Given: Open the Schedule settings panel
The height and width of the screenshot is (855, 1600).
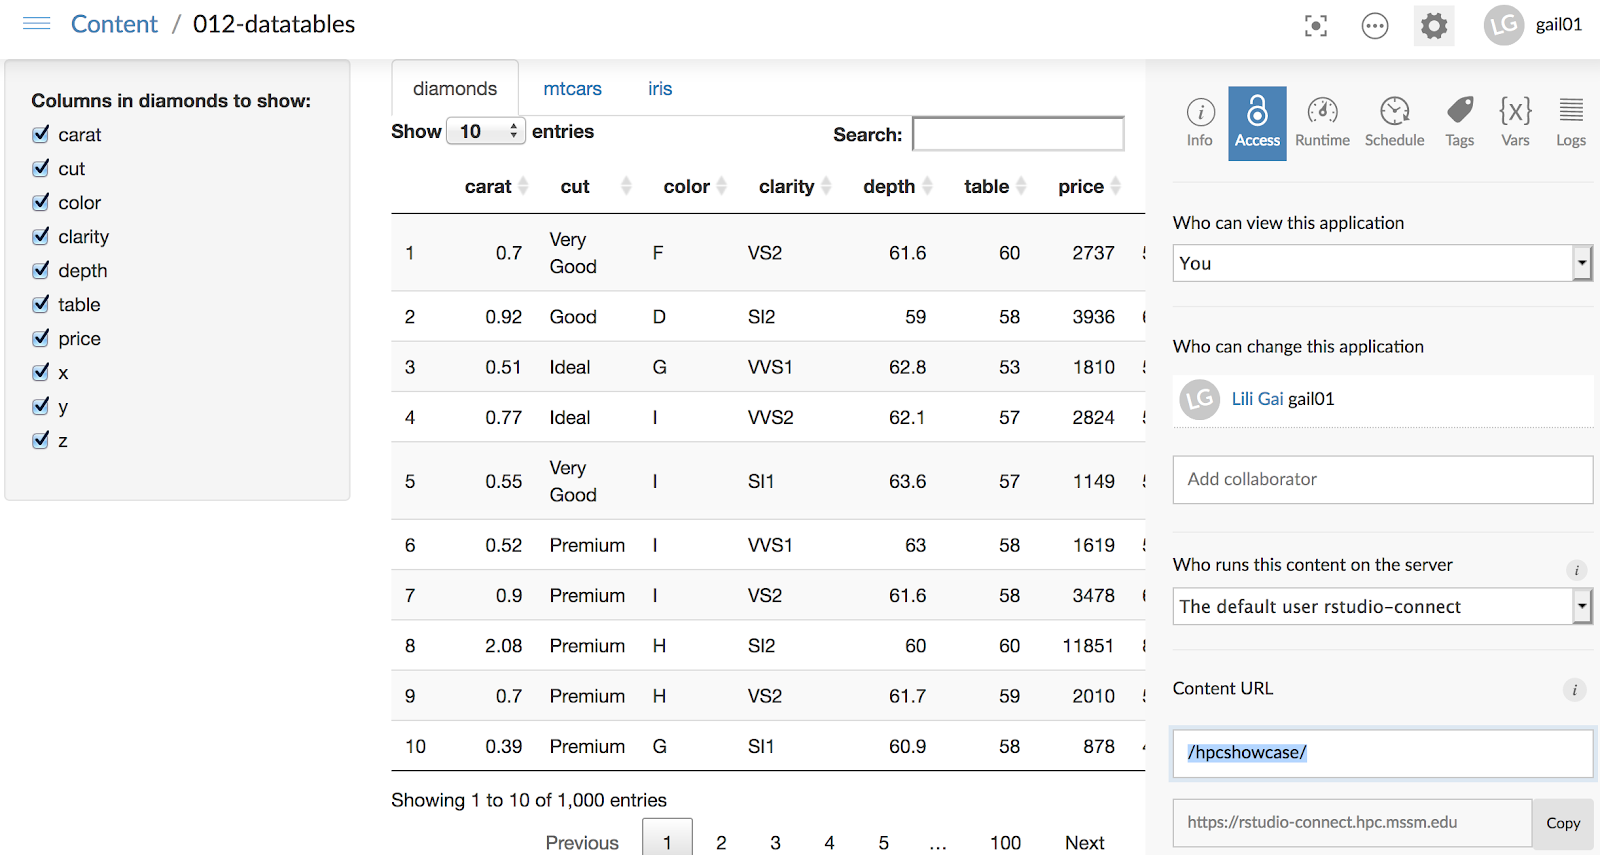Looking at the screenshot, I should pyautogui.click(x=1394, y=123).
